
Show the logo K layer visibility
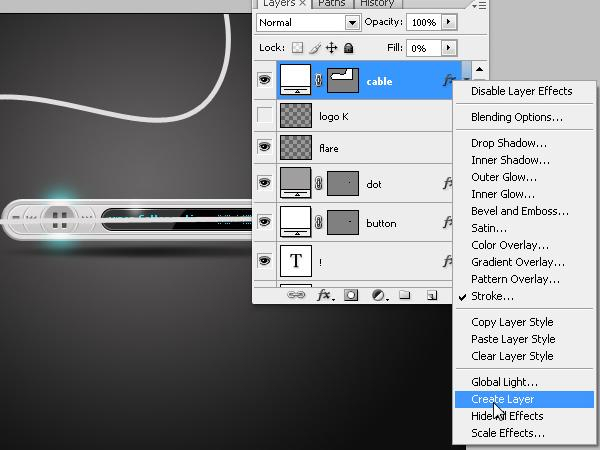coord(264,115)
